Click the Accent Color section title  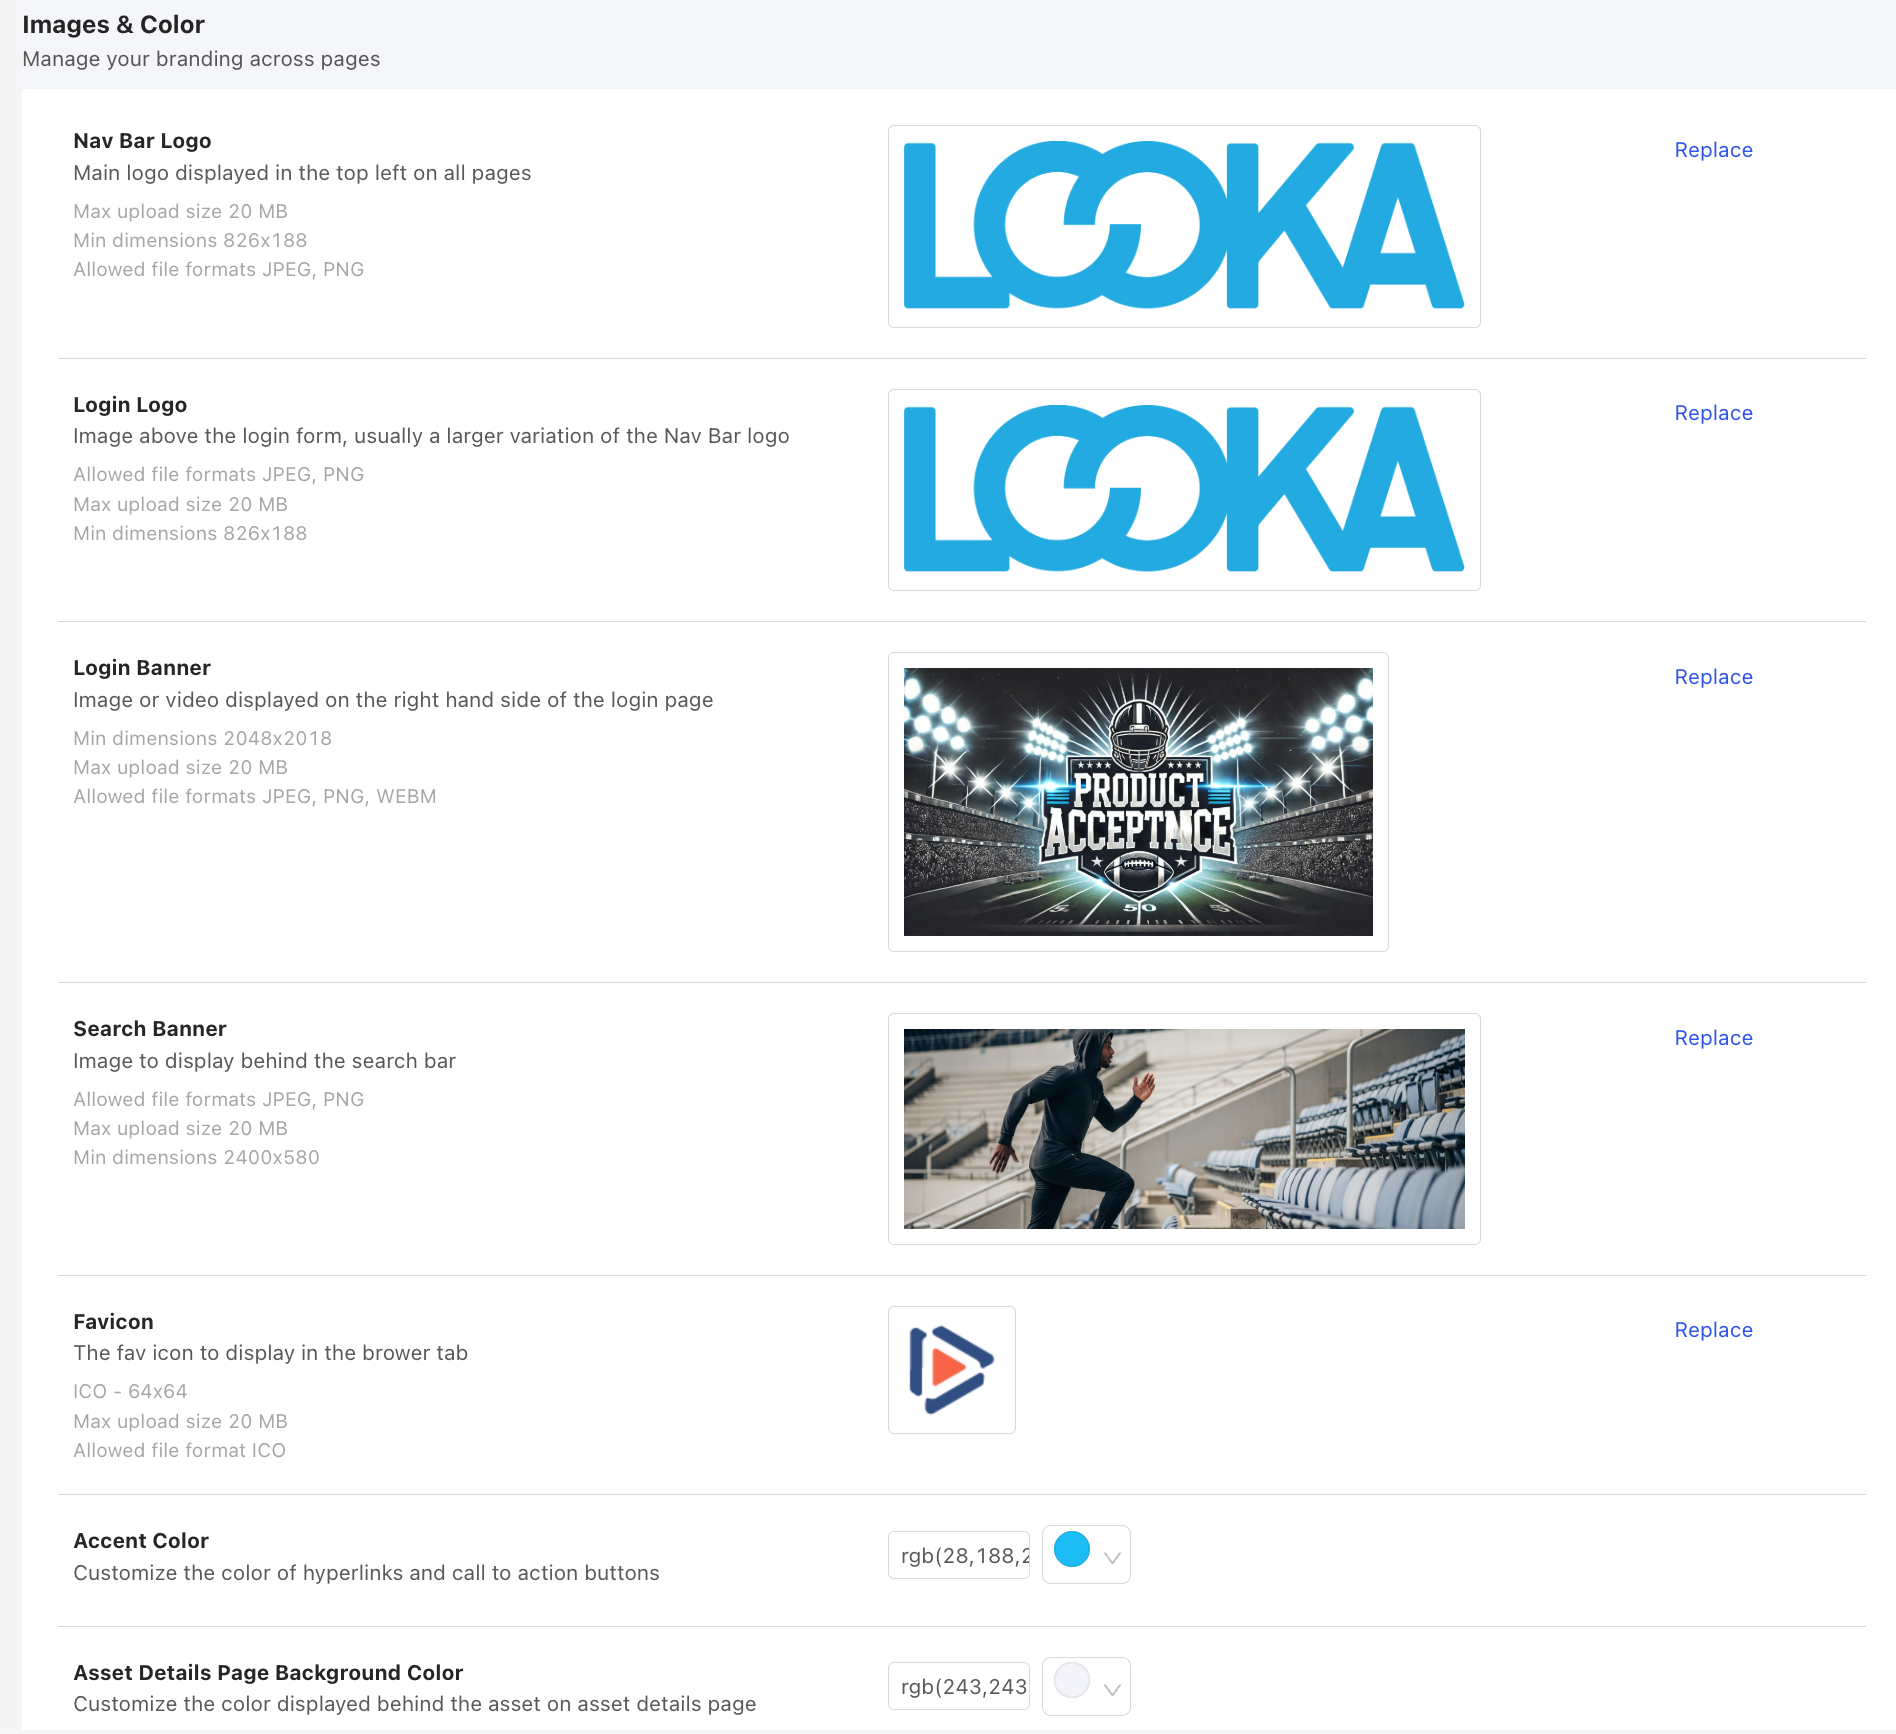point(141,1541)
